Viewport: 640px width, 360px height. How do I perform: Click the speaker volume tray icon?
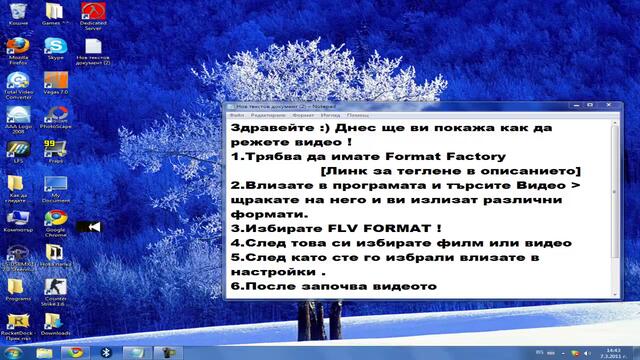tap(587, 353)
